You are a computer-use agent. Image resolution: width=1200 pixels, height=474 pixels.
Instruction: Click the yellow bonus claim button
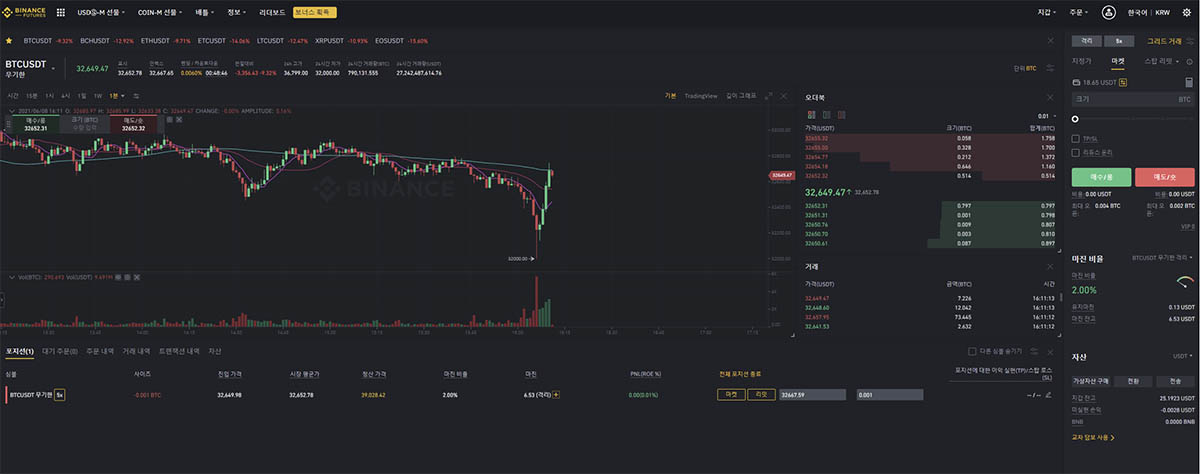point(314,13)
